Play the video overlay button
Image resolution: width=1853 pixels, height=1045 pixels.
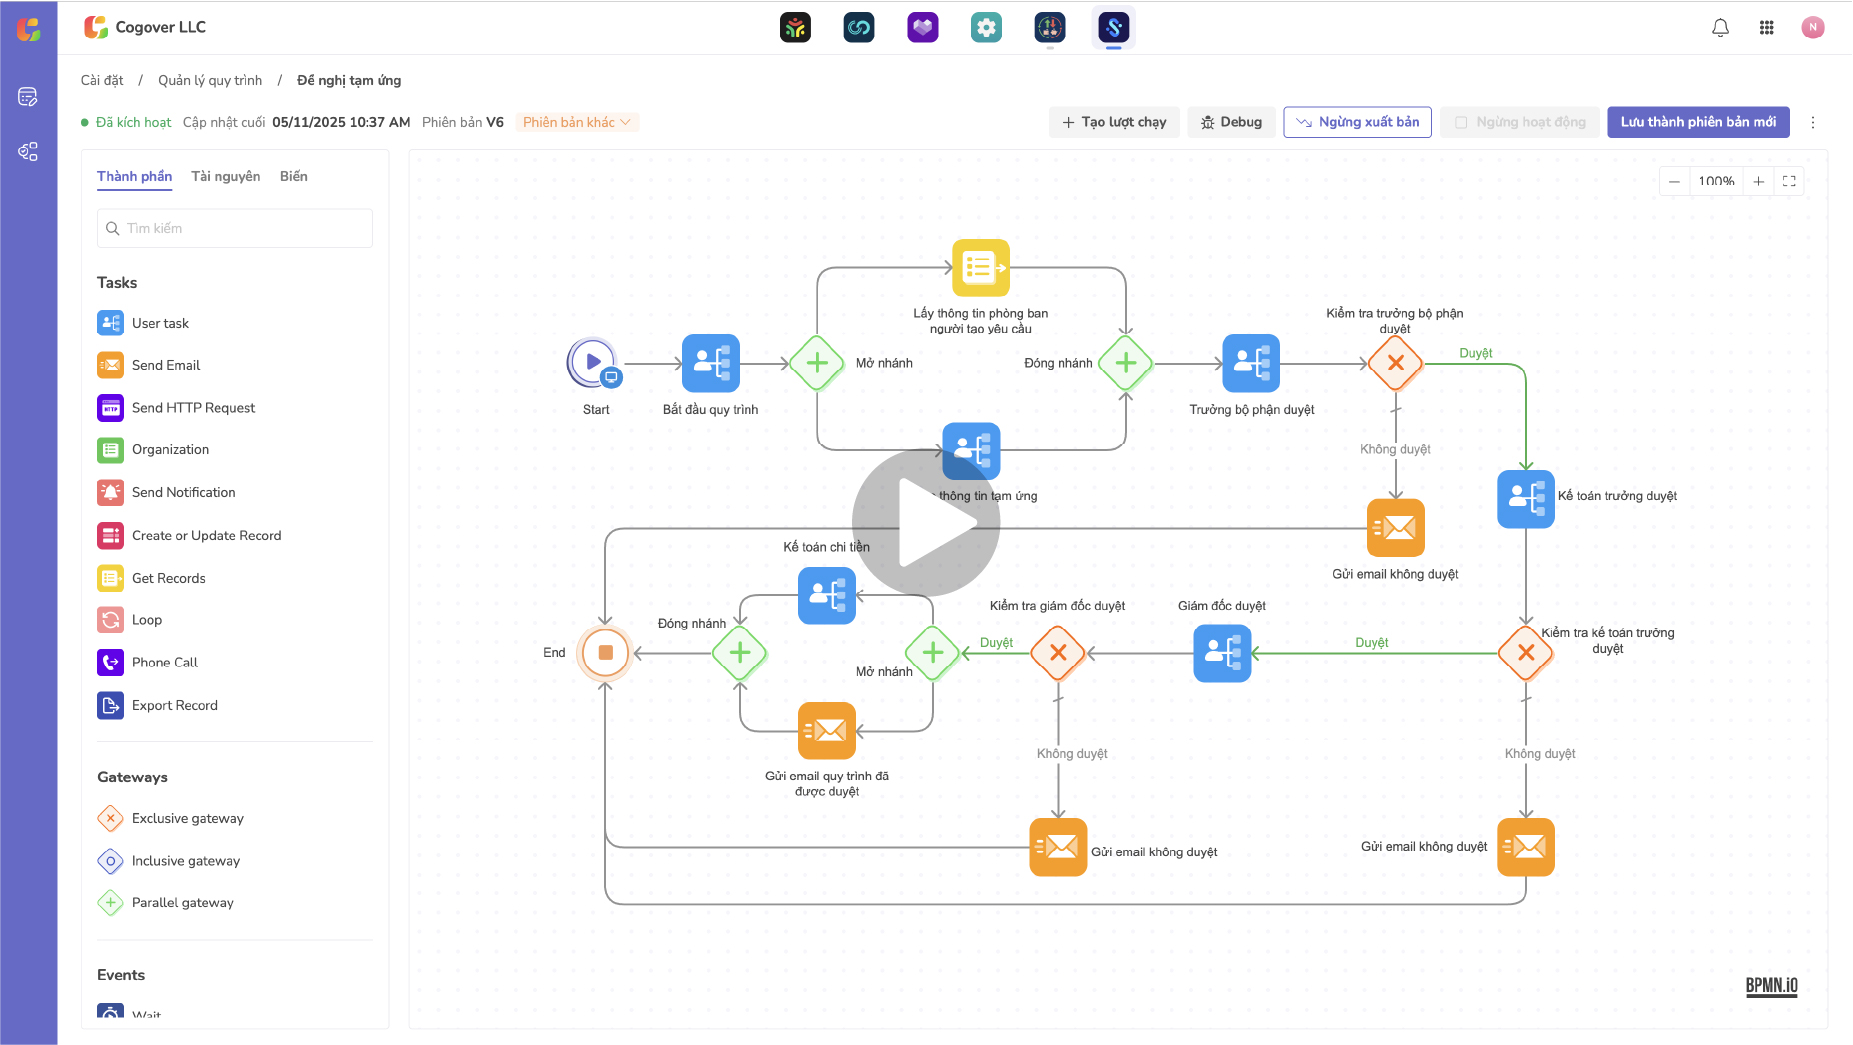point(926,522)
